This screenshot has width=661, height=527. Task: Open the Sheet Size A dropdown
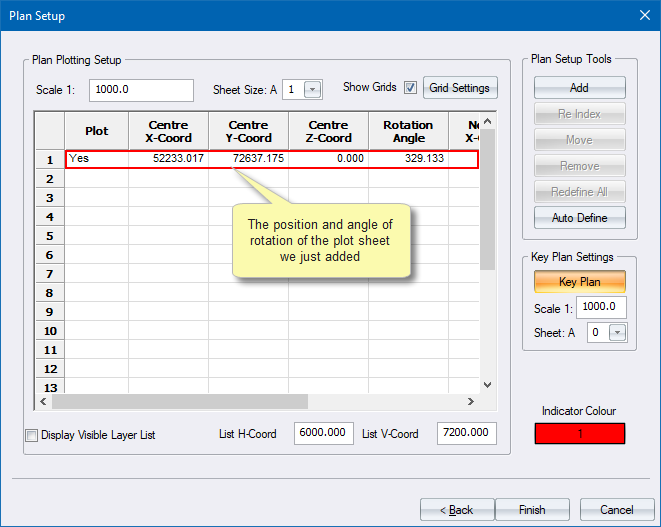pyautogui.click(x=313, y=89)
